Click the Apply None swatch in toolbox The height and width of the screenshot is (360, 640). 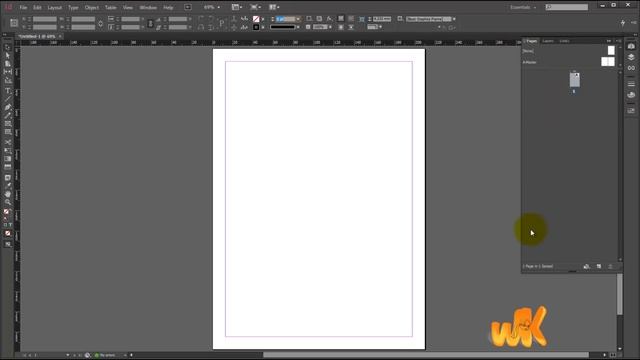[x=8, y=233]
